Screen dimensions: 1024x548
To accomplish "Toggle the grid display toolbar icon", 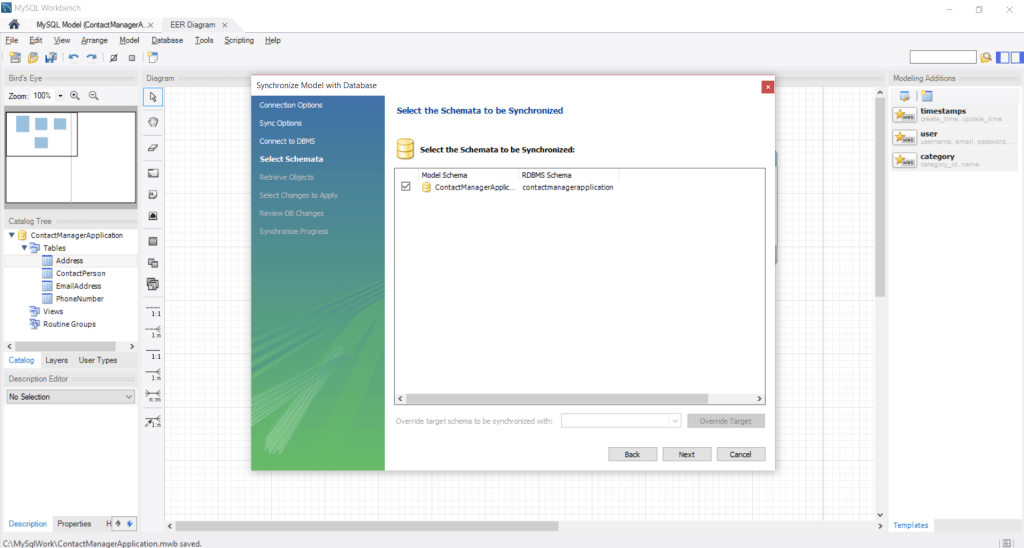I will [113, 57].
